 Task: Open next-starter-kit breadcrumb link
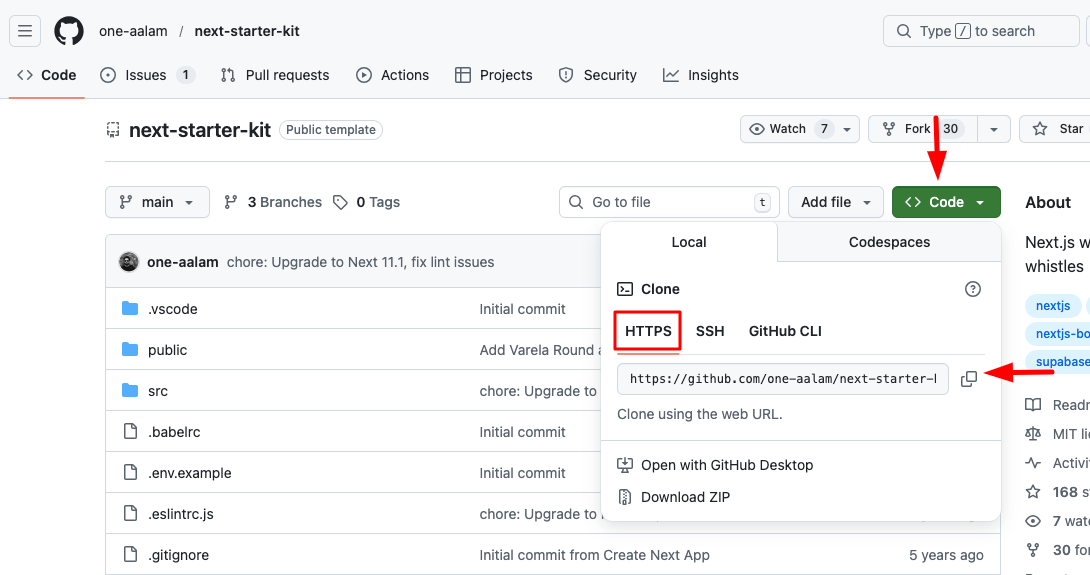click(247, 31)
